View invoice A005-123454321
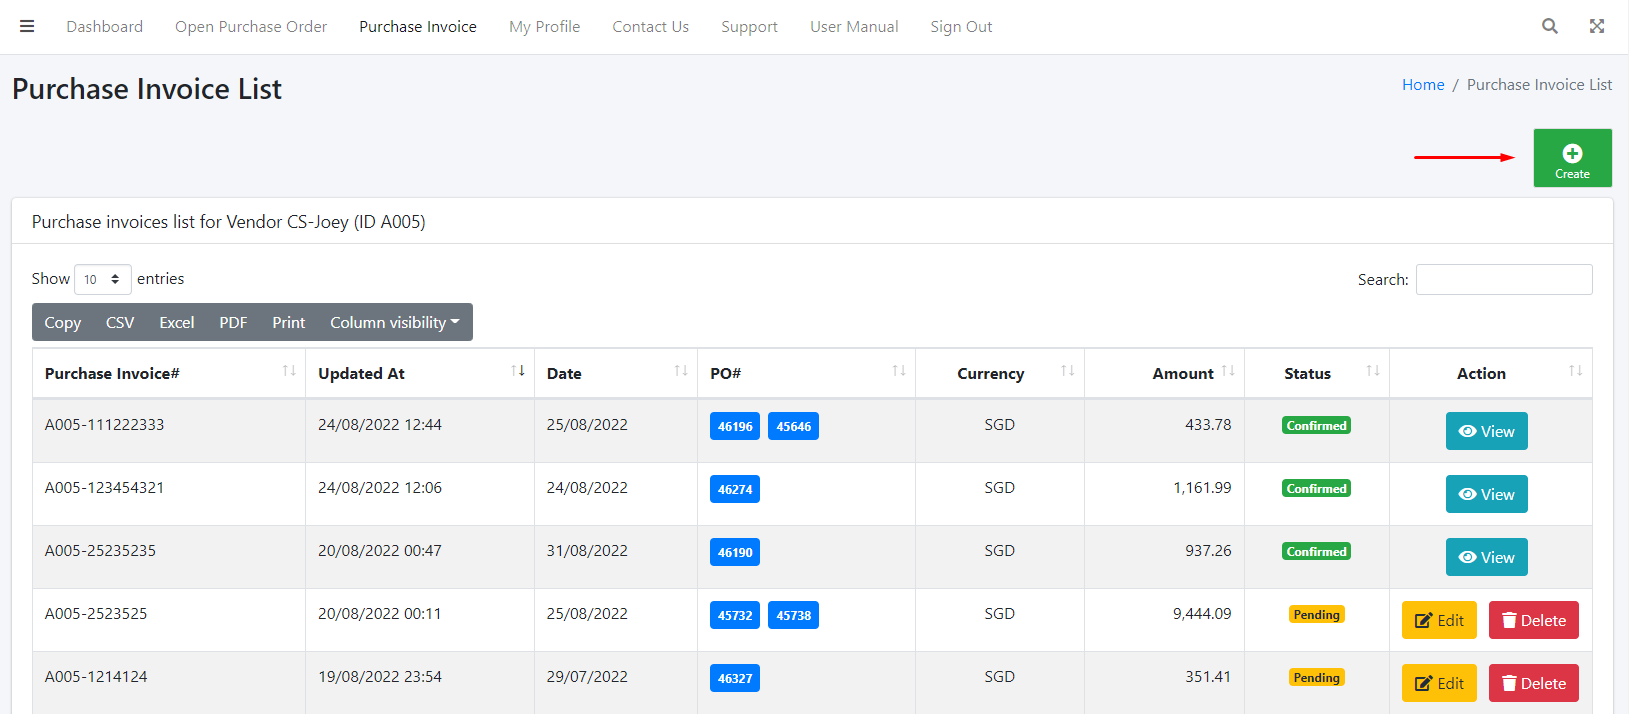The height and width of the screenshot is (714, 1629). click(1486, 494)
